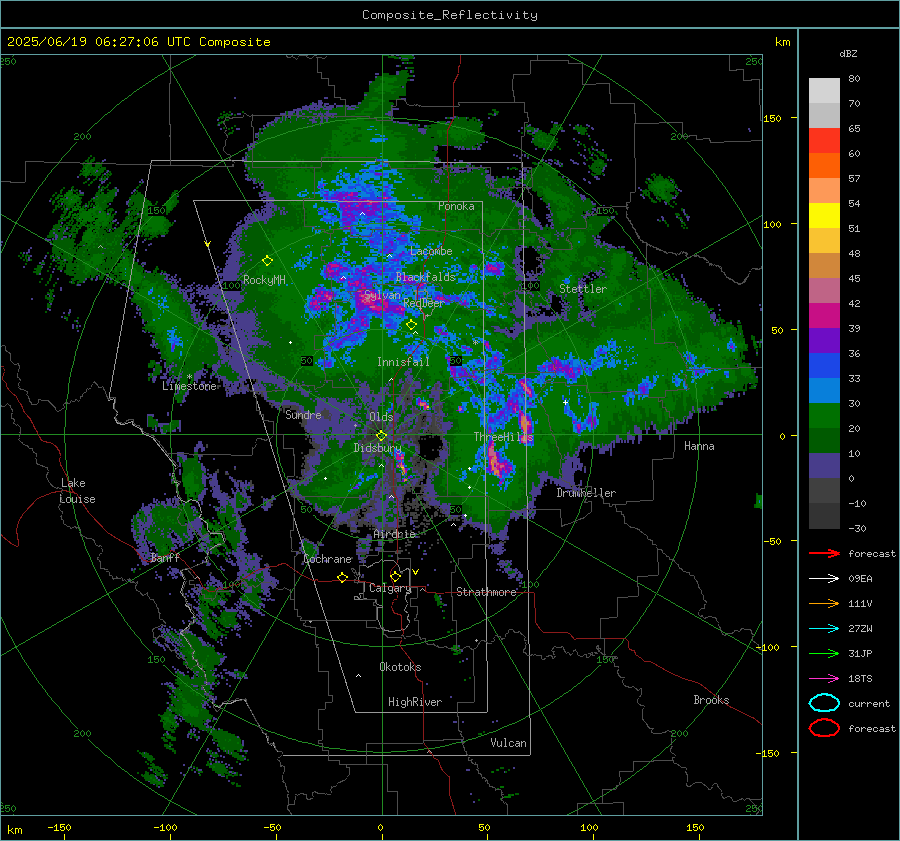The image size is (900, 841).
Task: Click the Vulcan city label
Action: point(509,743)
